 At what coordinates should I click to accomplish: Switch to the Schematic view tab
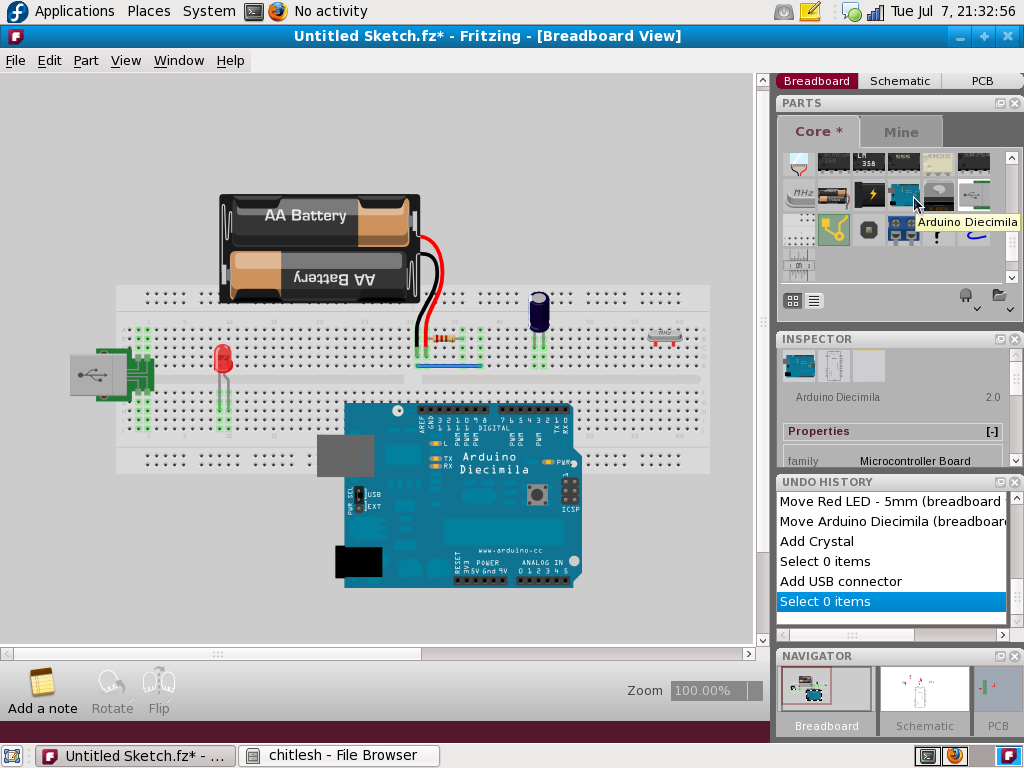click(x=899, y=81)
